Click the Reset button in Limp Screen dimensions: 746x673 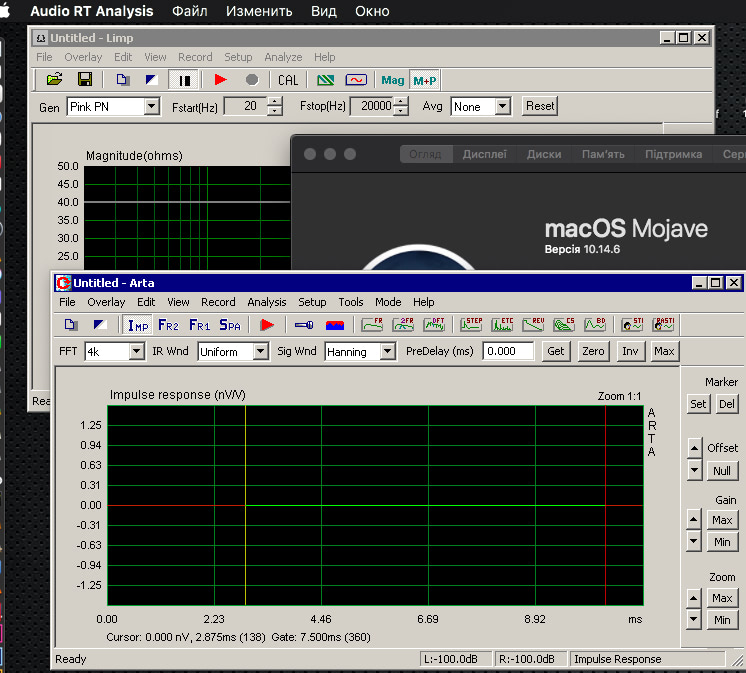539,106
